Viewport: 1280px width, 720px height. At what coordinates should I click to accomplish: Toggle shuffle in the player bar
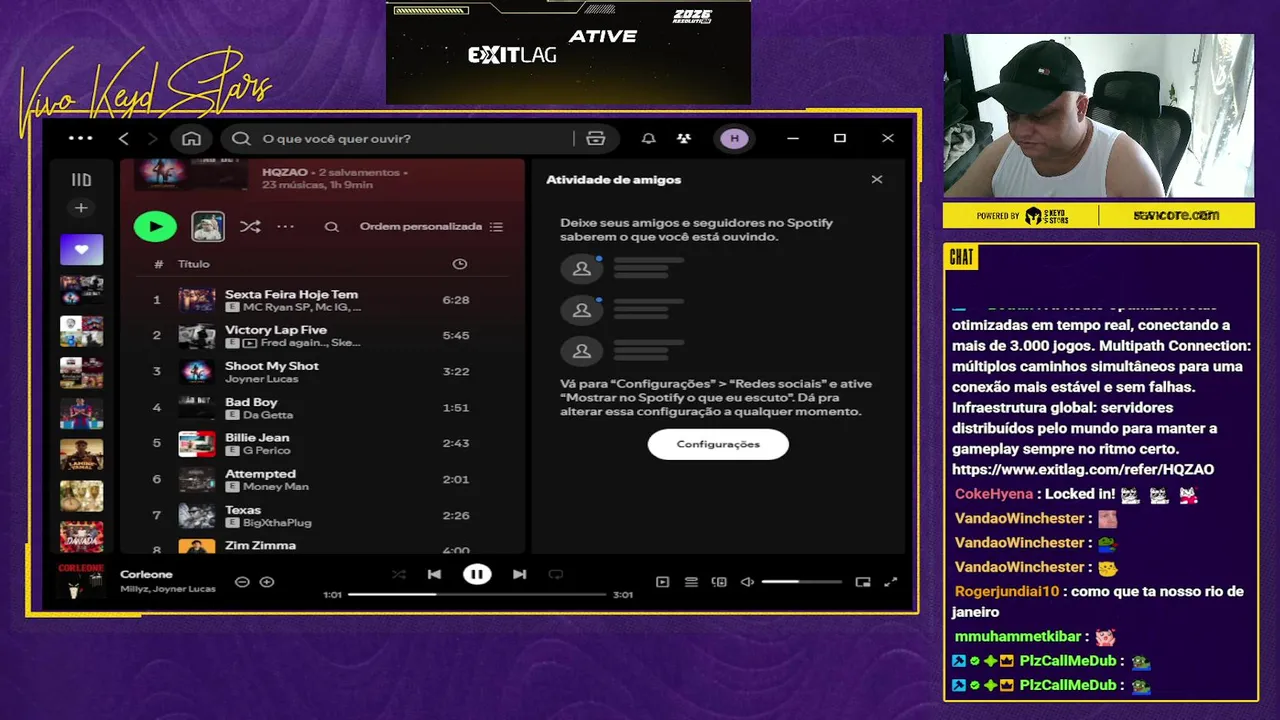coord(399,574)
